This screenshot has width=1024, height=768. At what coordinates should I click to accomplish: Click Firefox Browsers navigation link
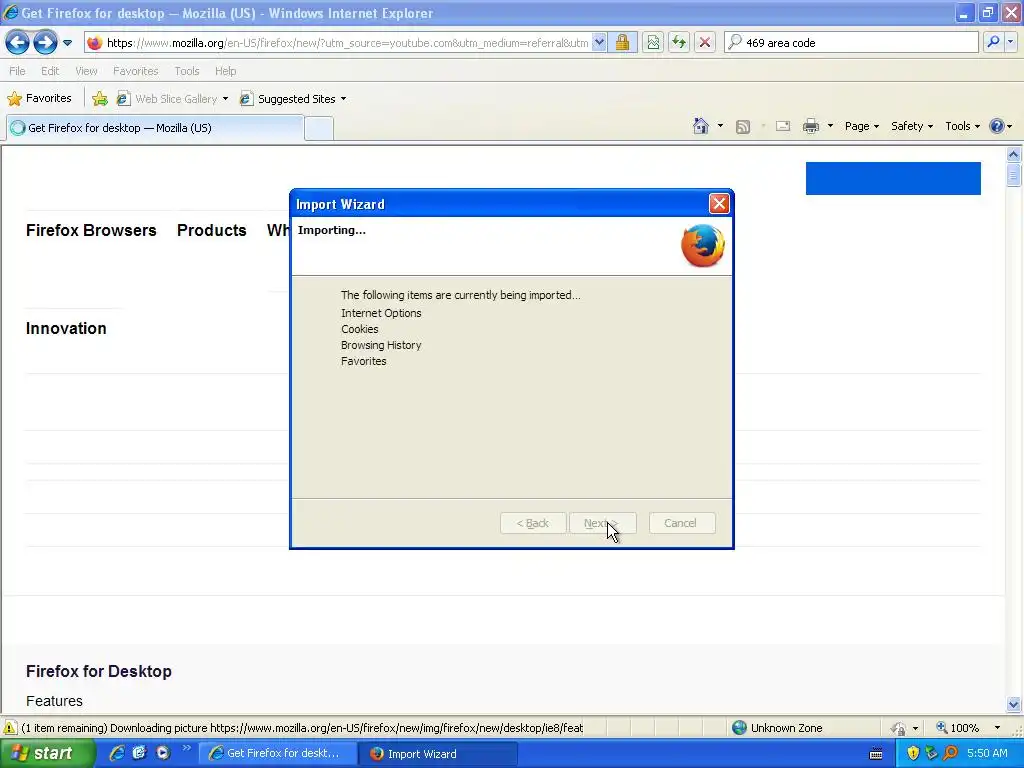pyautogui.click(x=91, y=231)
